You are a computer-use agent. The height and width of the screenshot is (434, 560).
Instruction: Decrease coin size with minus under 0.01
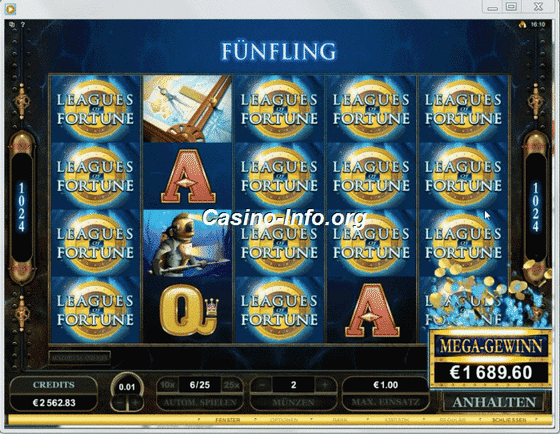coord(120,403)
